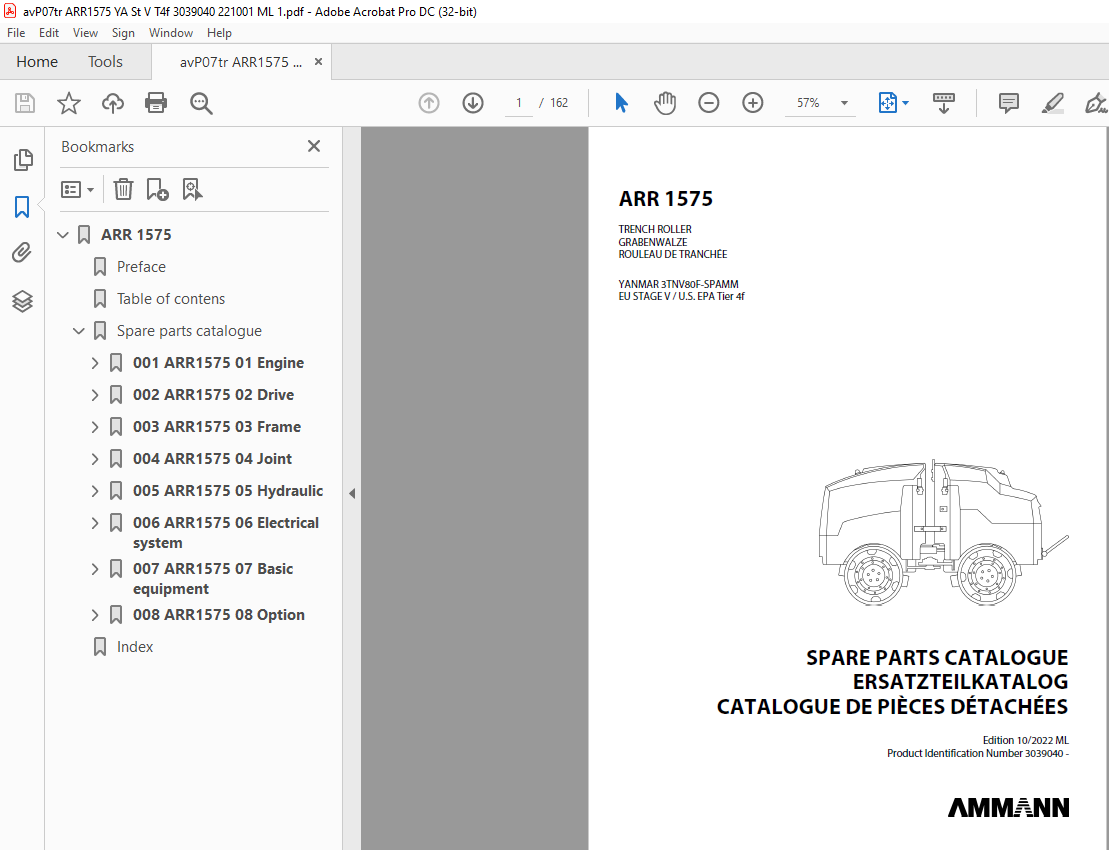Add the document to starred files
Screen dimensions: 1109x850
tap(69, 103)
